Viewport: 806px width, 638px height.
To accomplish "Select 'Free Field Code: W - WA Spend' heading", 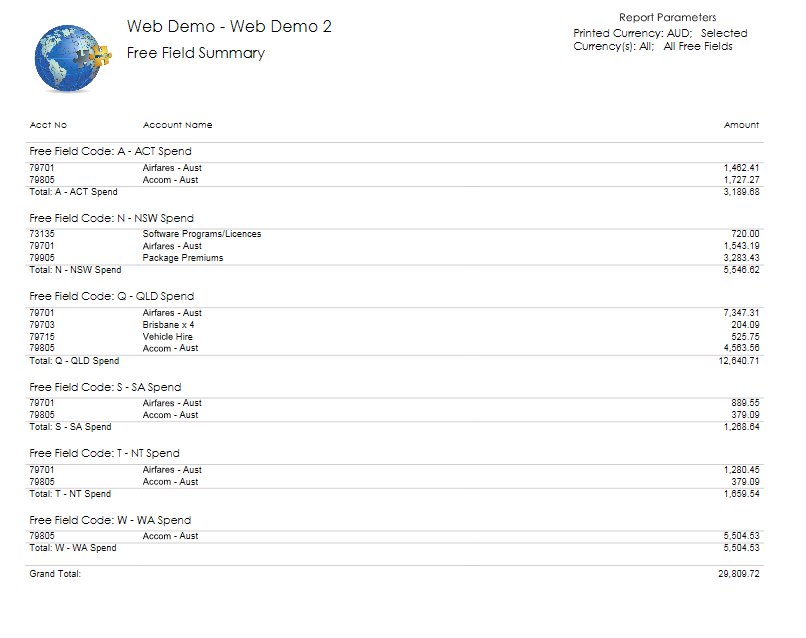I will [x=110, y=520].
